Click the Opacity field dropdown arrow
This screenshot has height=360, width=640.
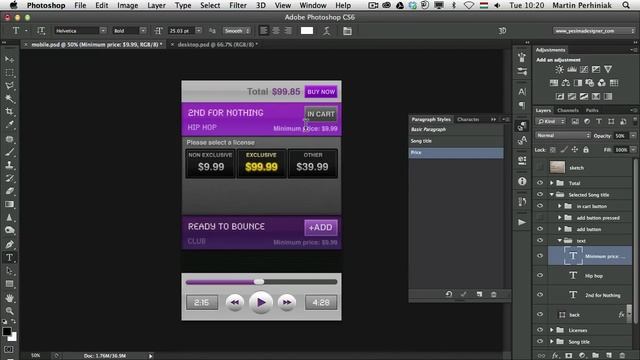click(x=633, y=136)
